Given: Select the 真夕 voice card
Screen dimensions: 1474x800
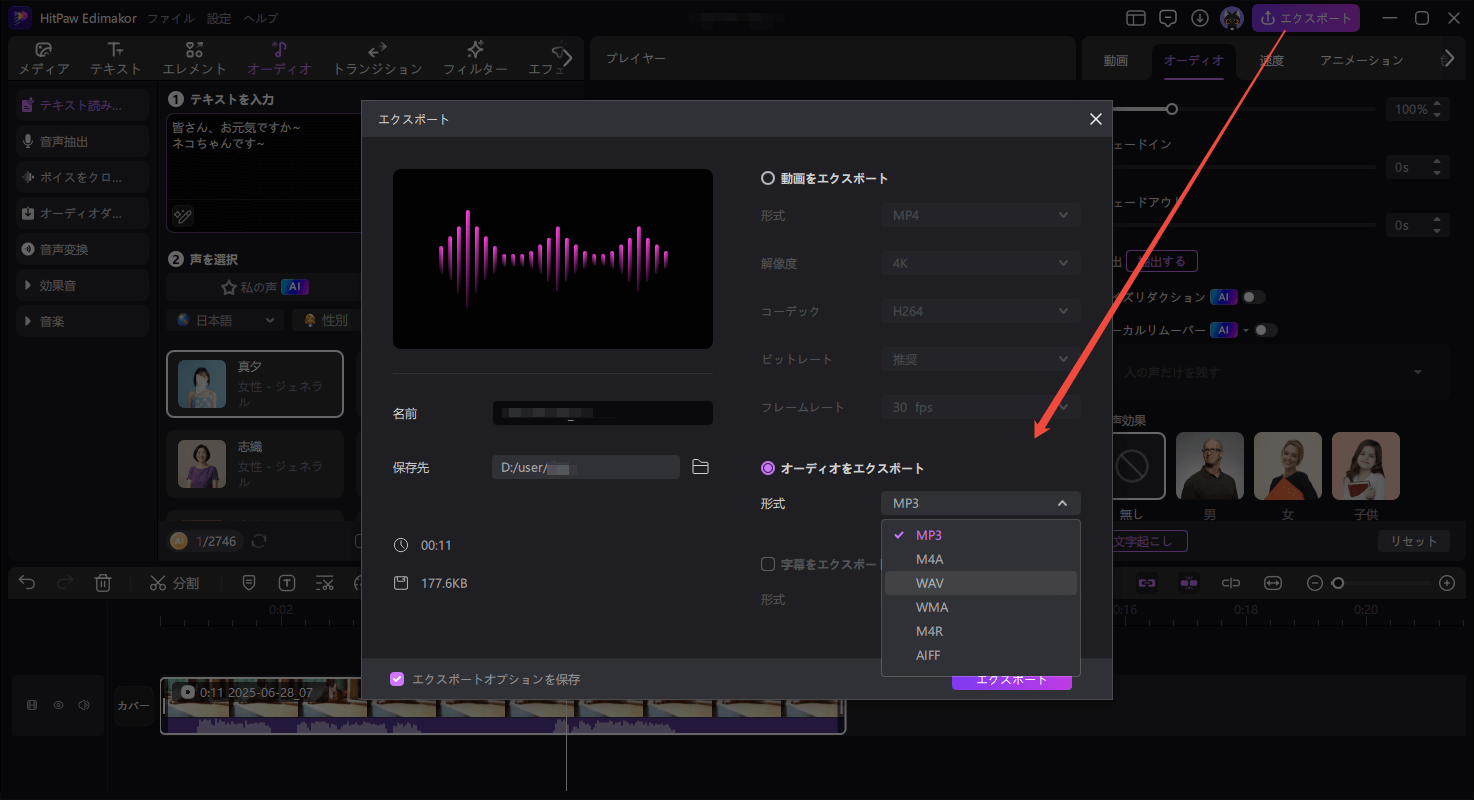Looking at the screenshot, I should click(x=255, y=384).
